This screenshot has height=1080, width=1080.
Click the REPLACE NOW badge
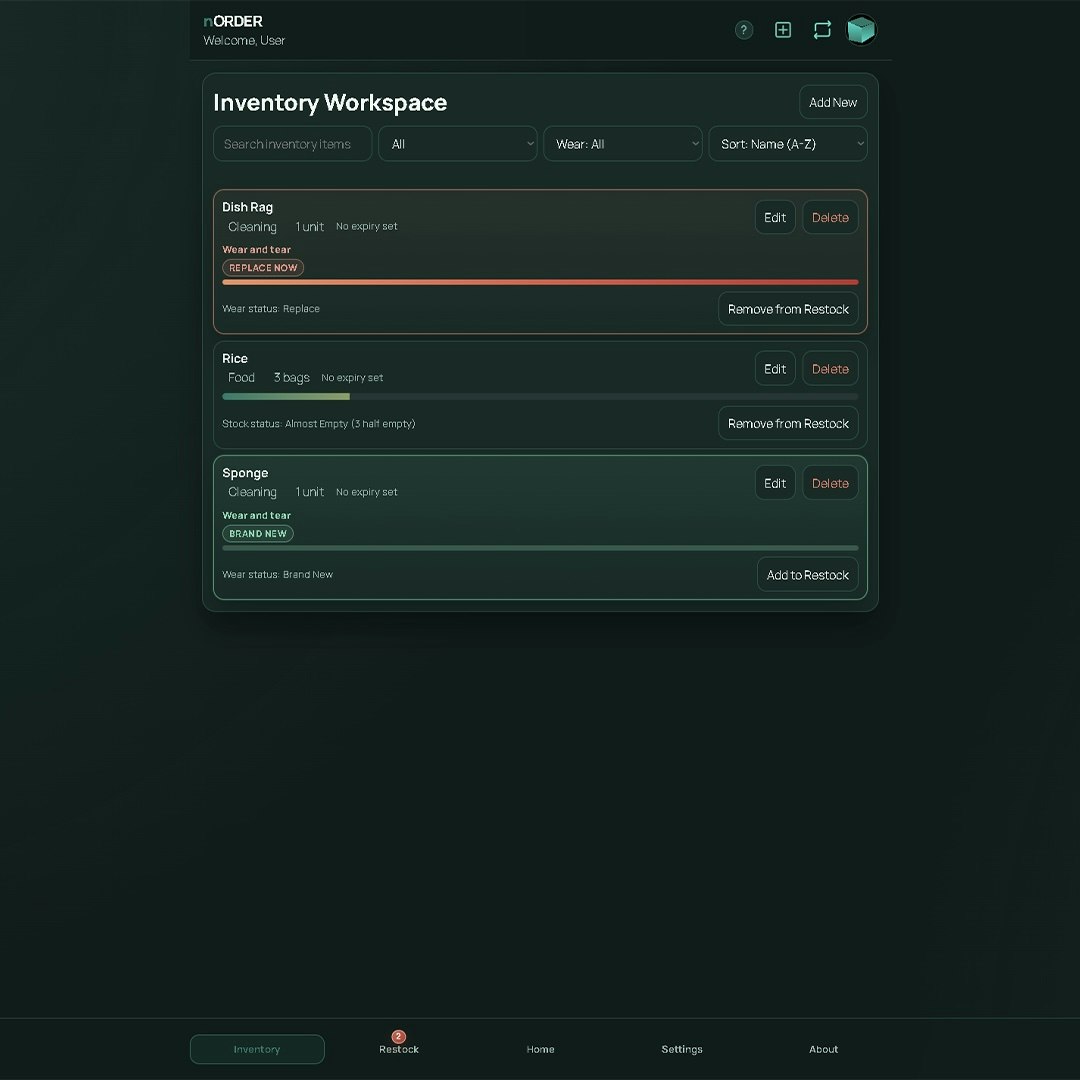263,268
